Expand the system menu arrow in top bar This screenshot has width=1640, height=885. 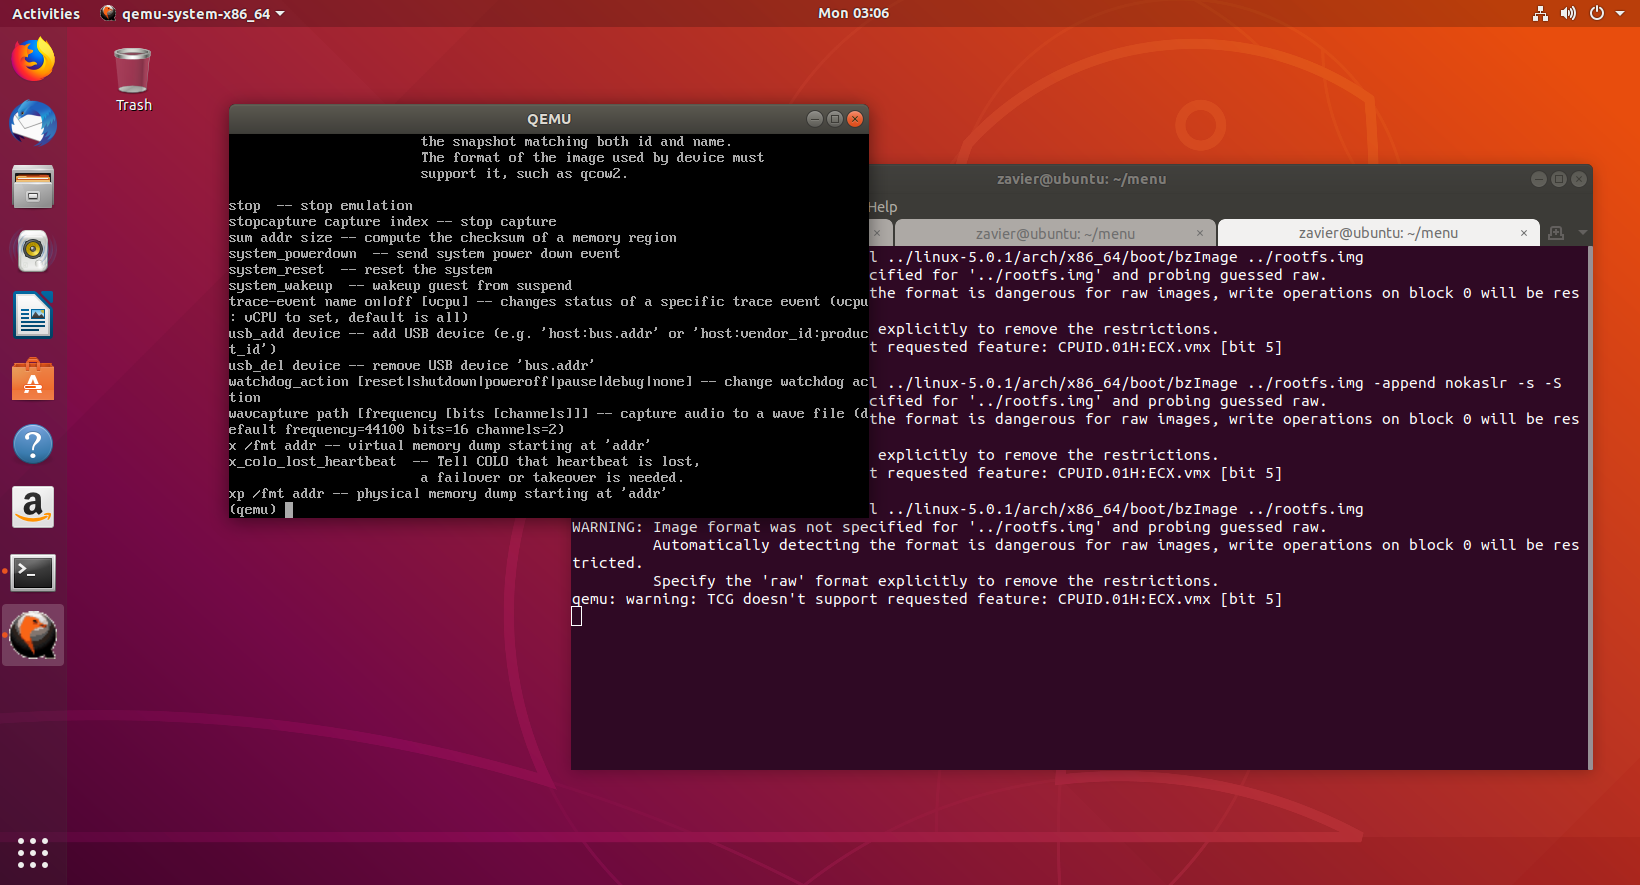click(x=1620, y=14)
